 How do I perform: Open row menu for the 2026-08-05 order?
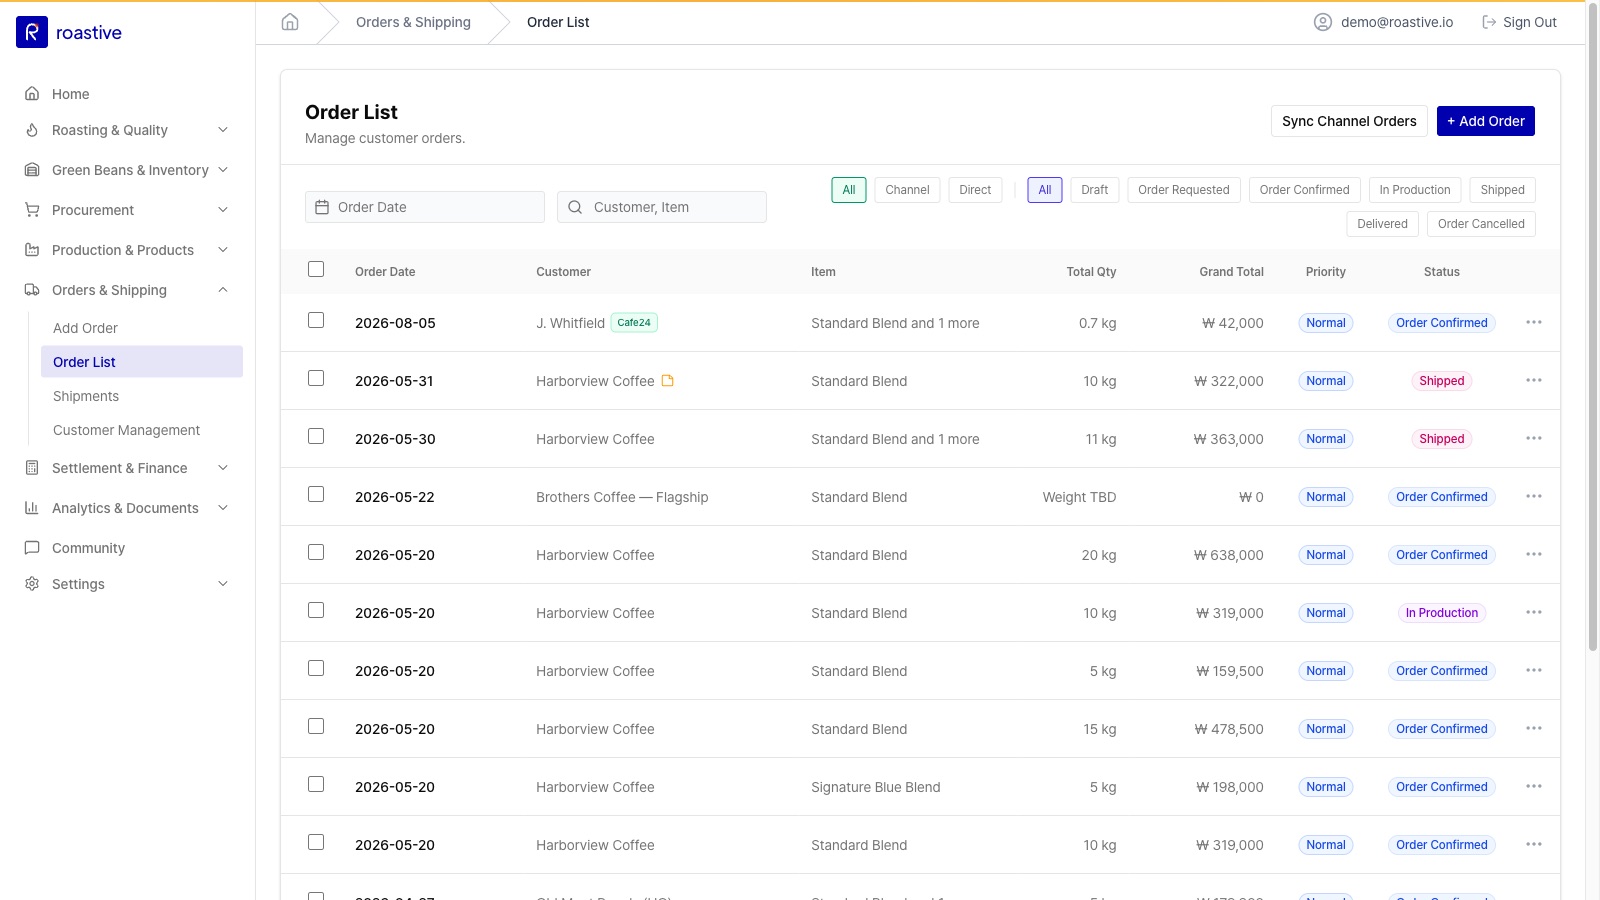coord(1534,323)
